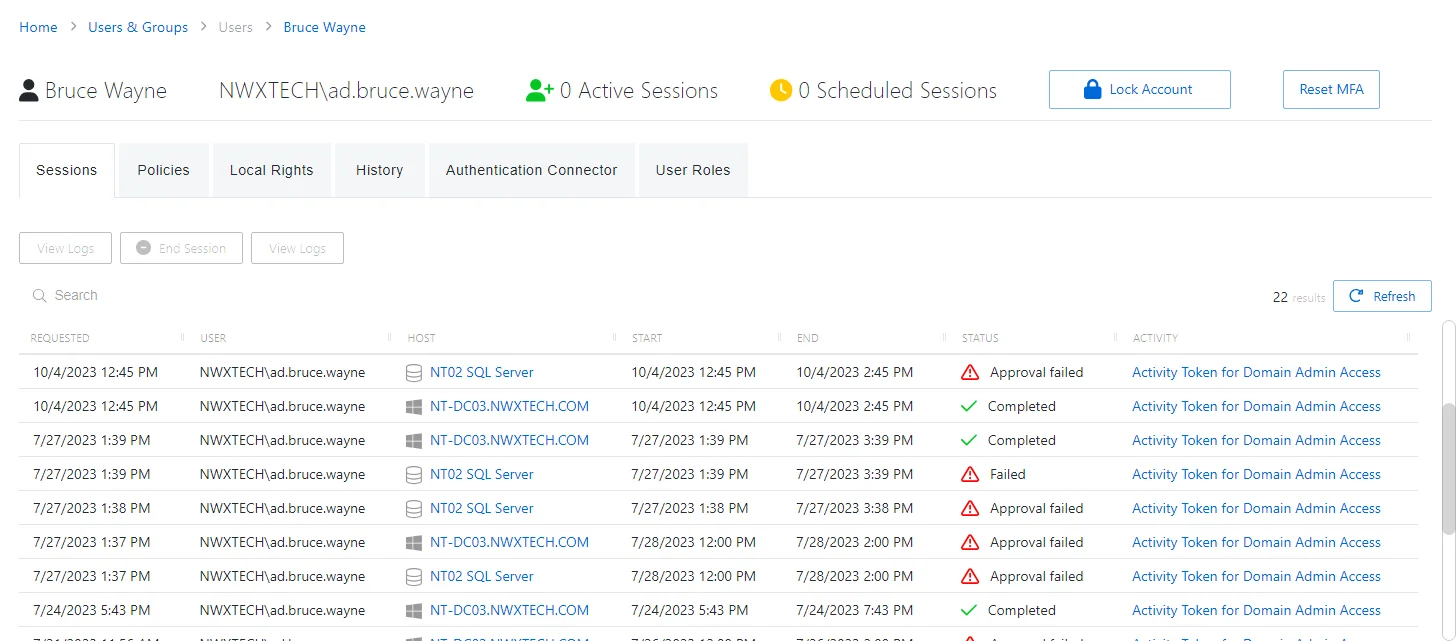Sort by the Start column header

pyautogui.click(x=647, y=338)
